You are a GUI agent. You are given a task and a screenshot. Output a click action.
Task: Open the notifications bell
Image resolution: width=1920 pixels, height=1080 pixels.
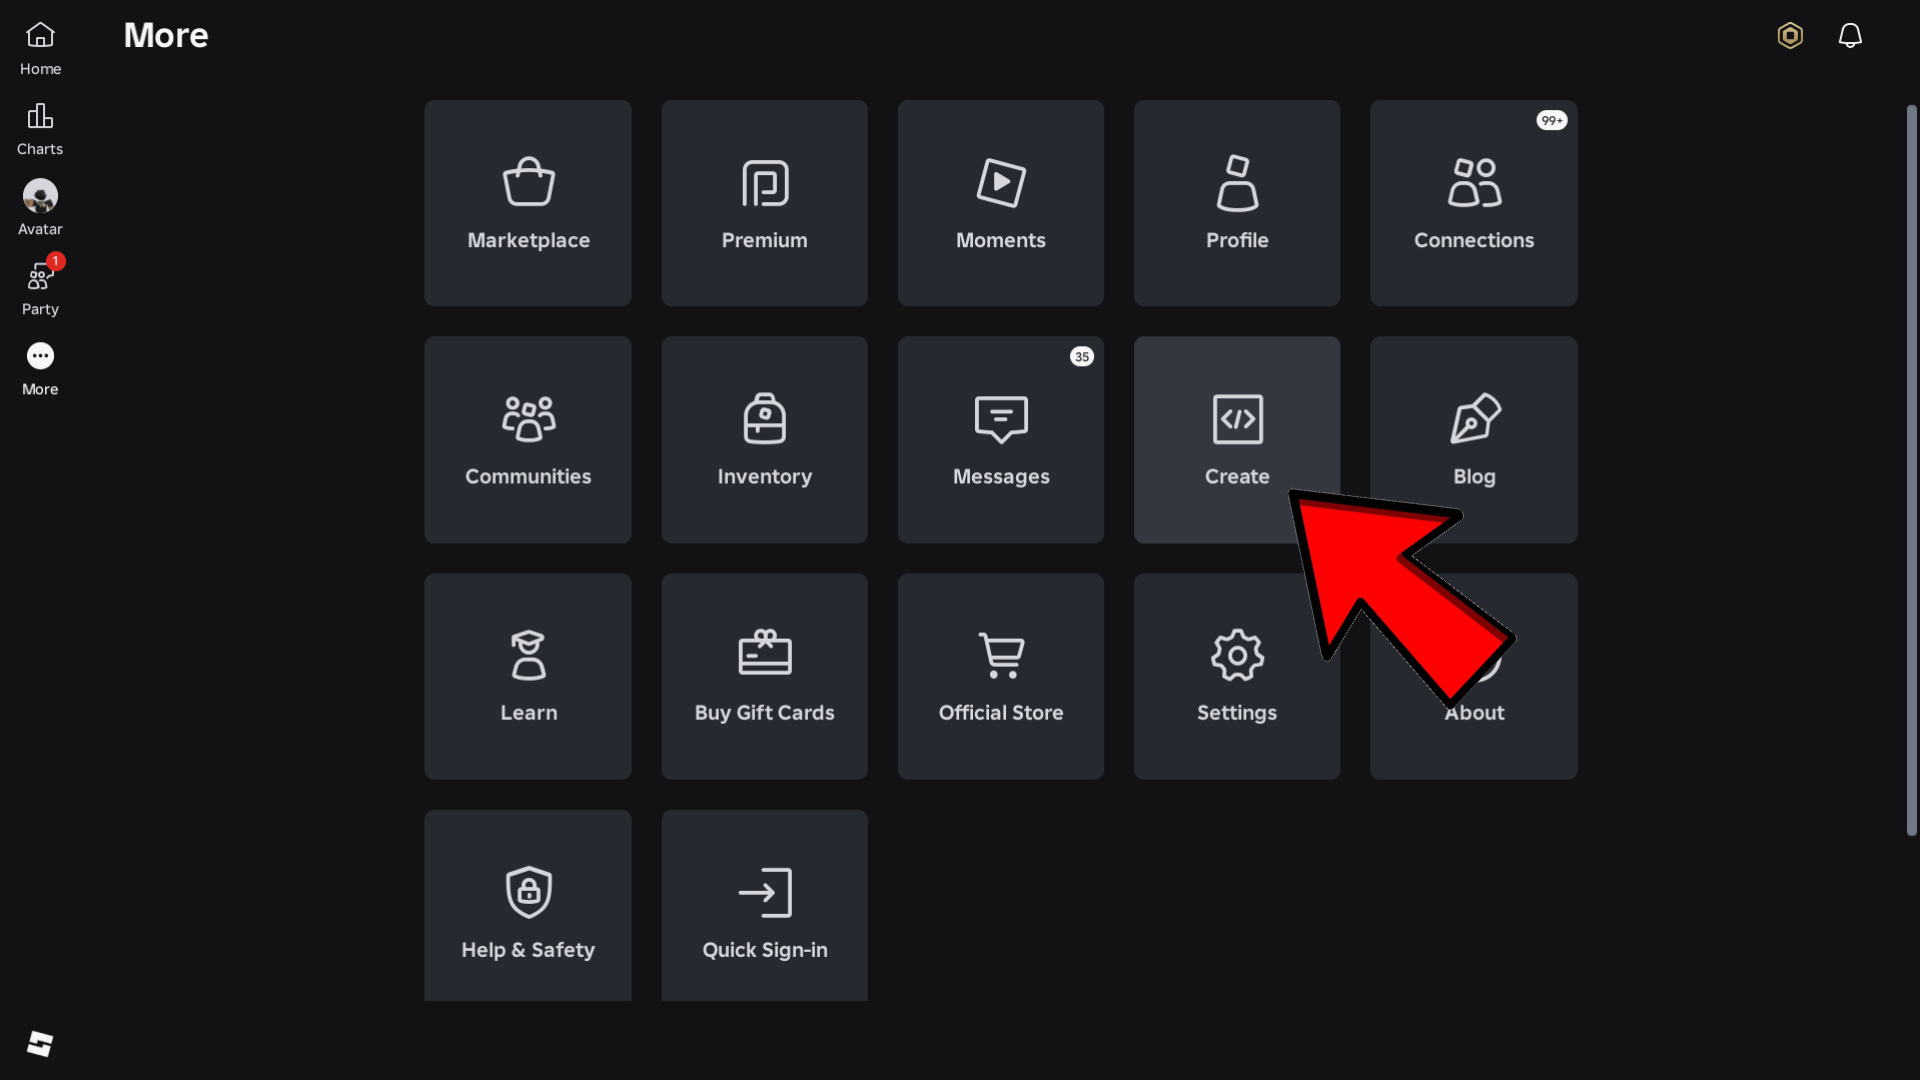(1850, 35)
